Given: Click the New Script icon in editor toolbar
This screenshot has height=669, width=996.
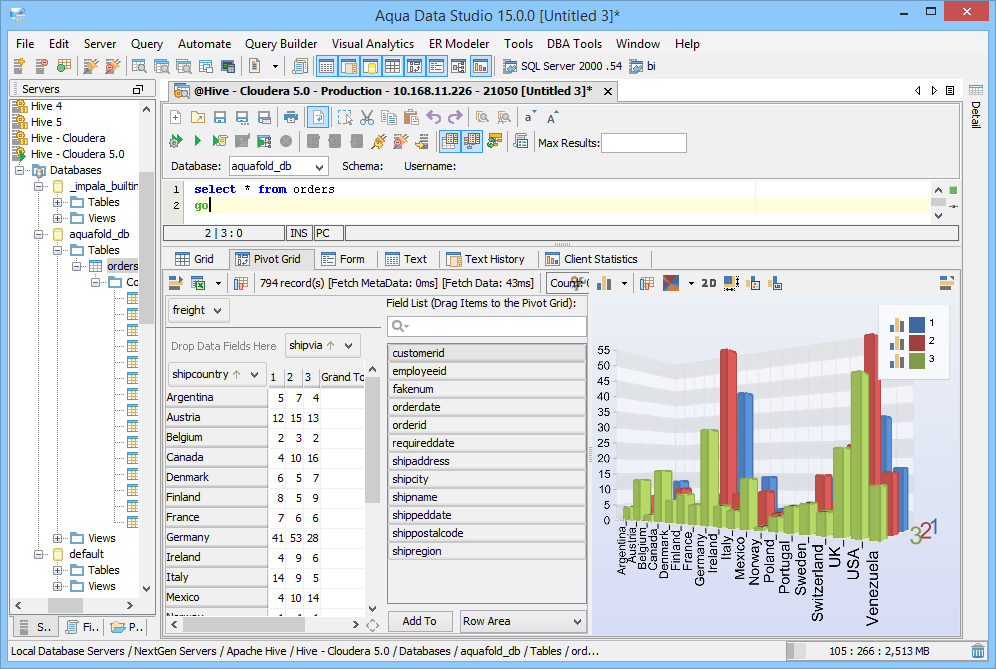Looking at the screenshot, I should pos(176,118).
